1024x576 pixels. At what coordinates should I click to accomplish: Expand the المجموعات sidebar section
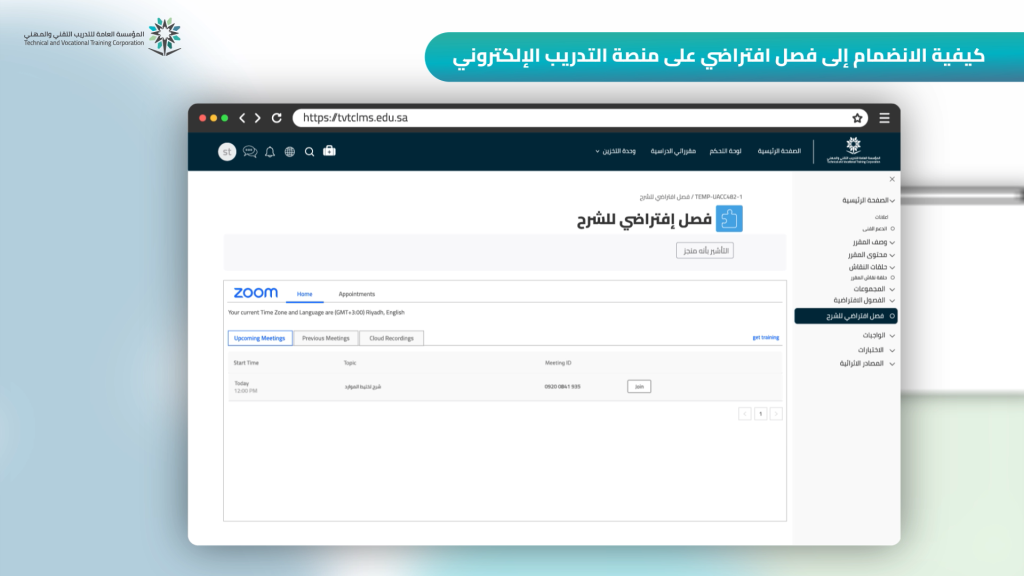874,289
